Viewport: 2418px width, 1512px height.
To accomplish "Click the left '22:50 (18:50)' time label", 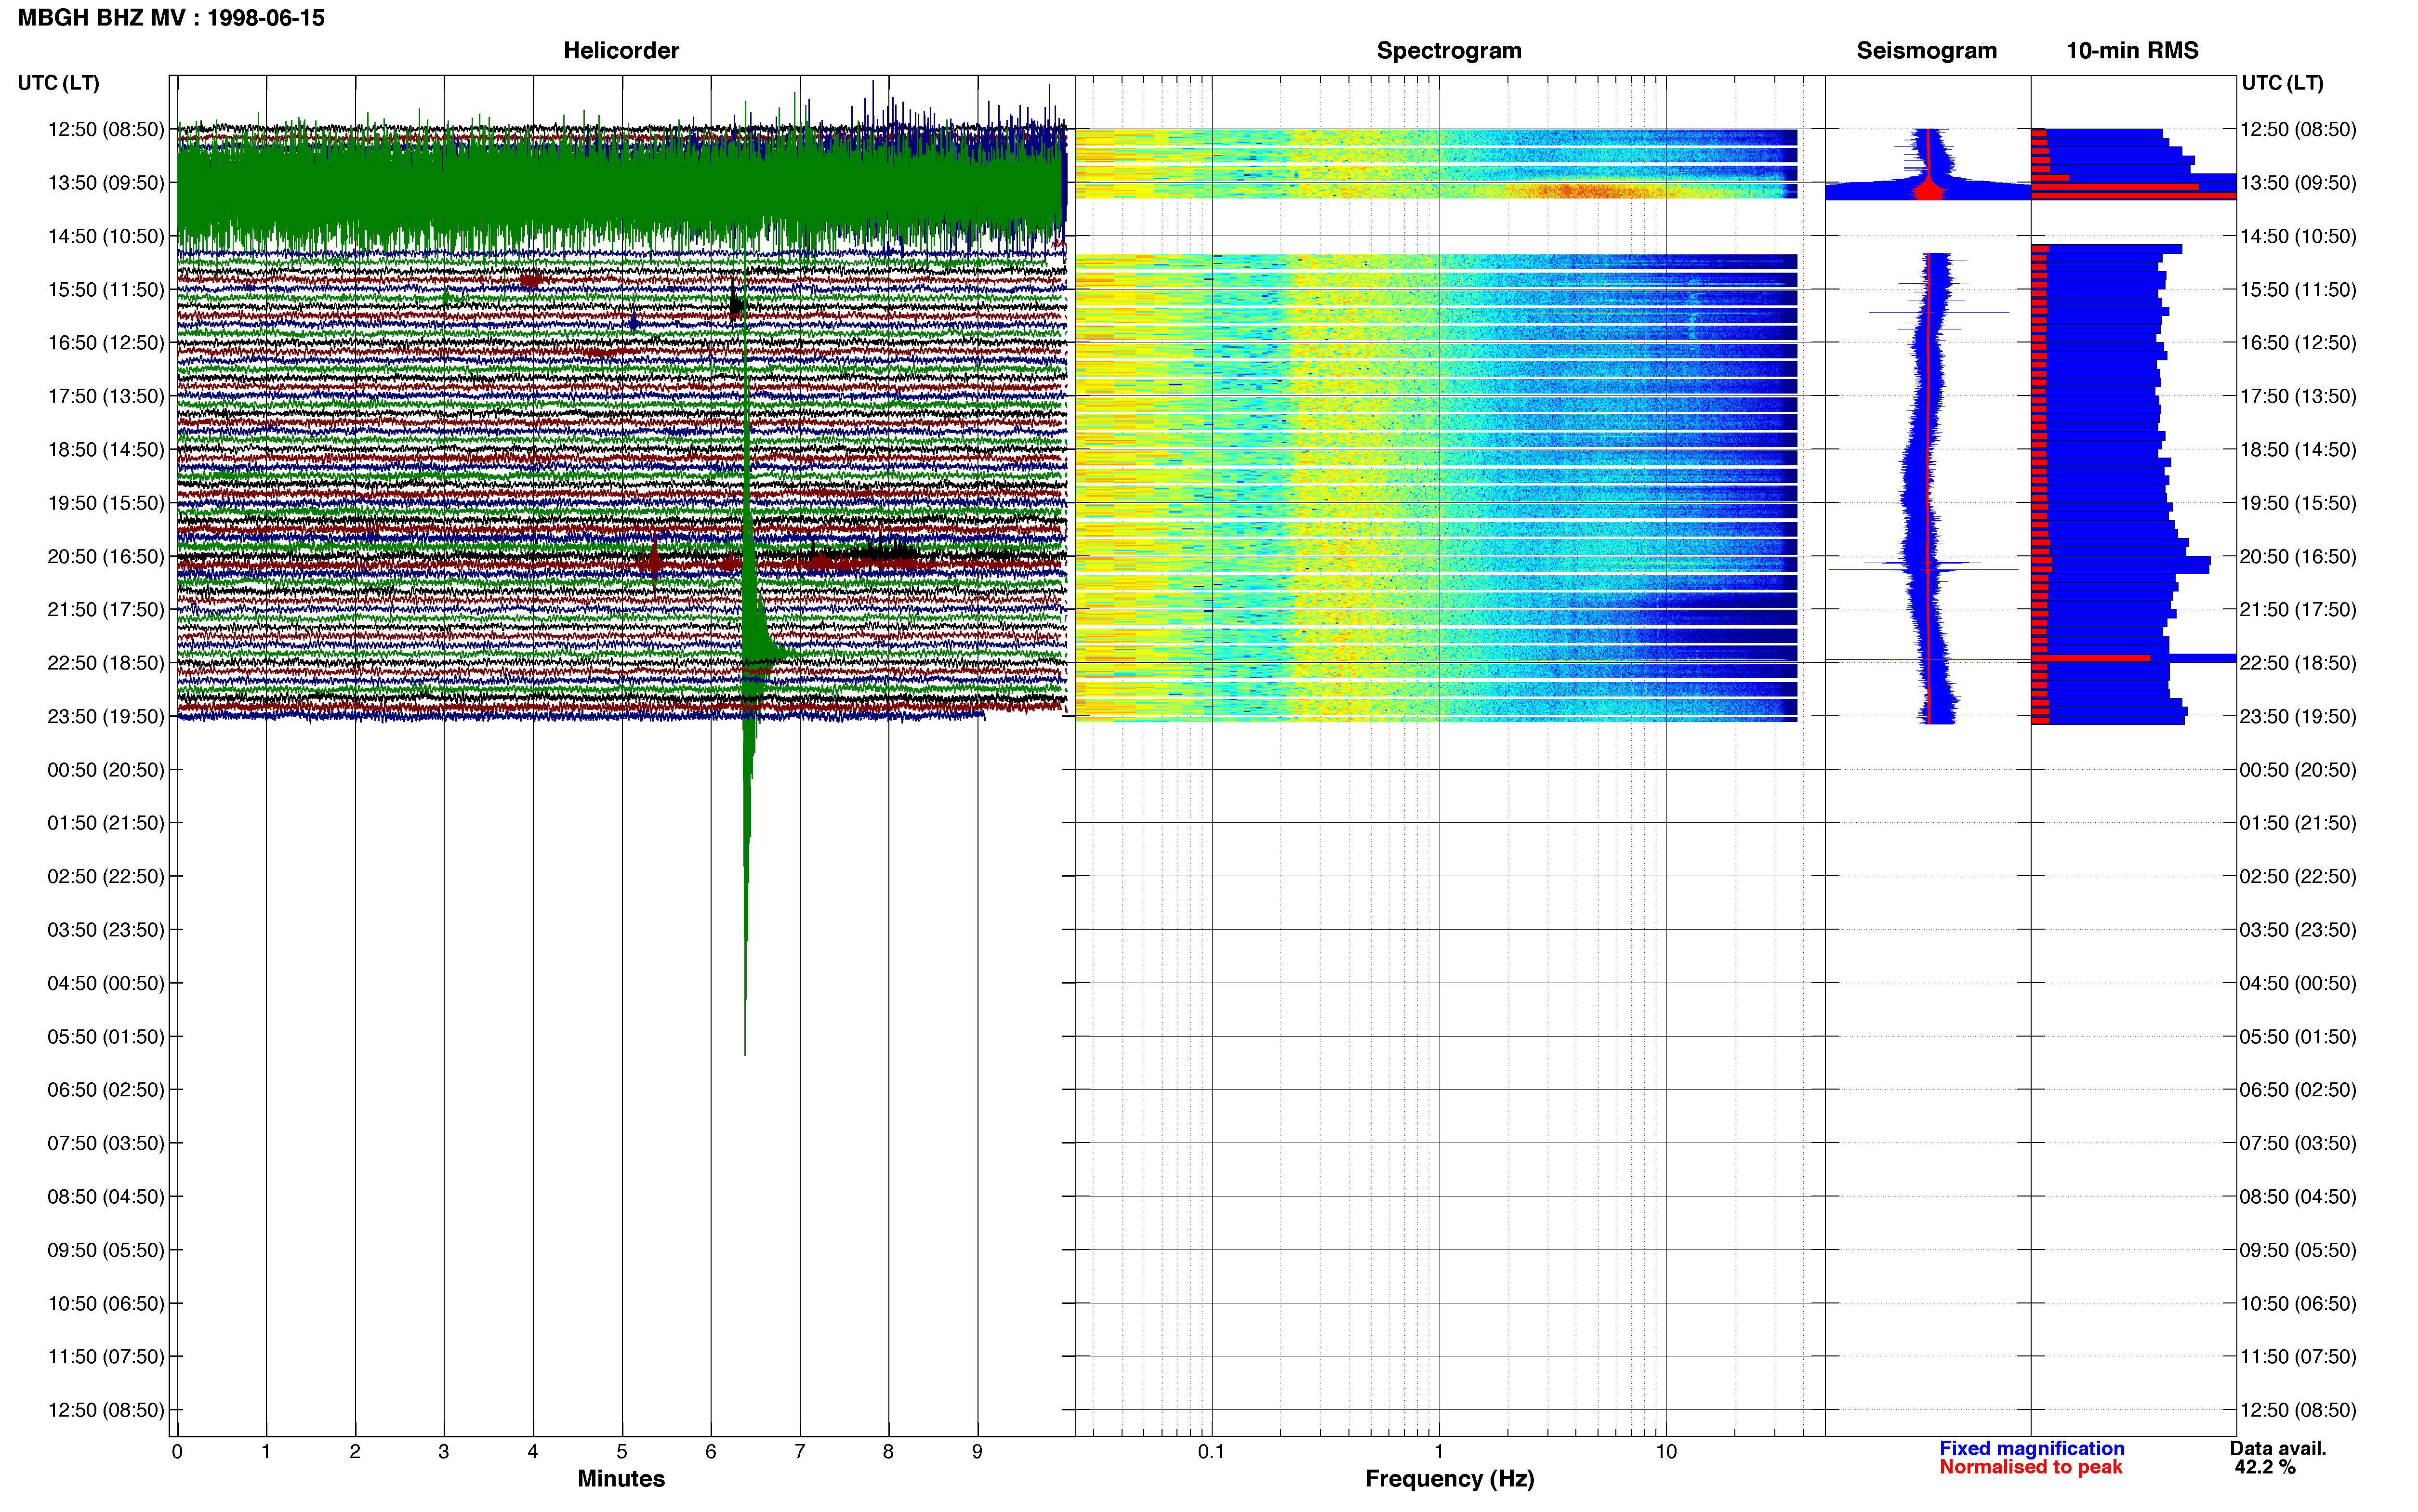I will pos(106,663).
